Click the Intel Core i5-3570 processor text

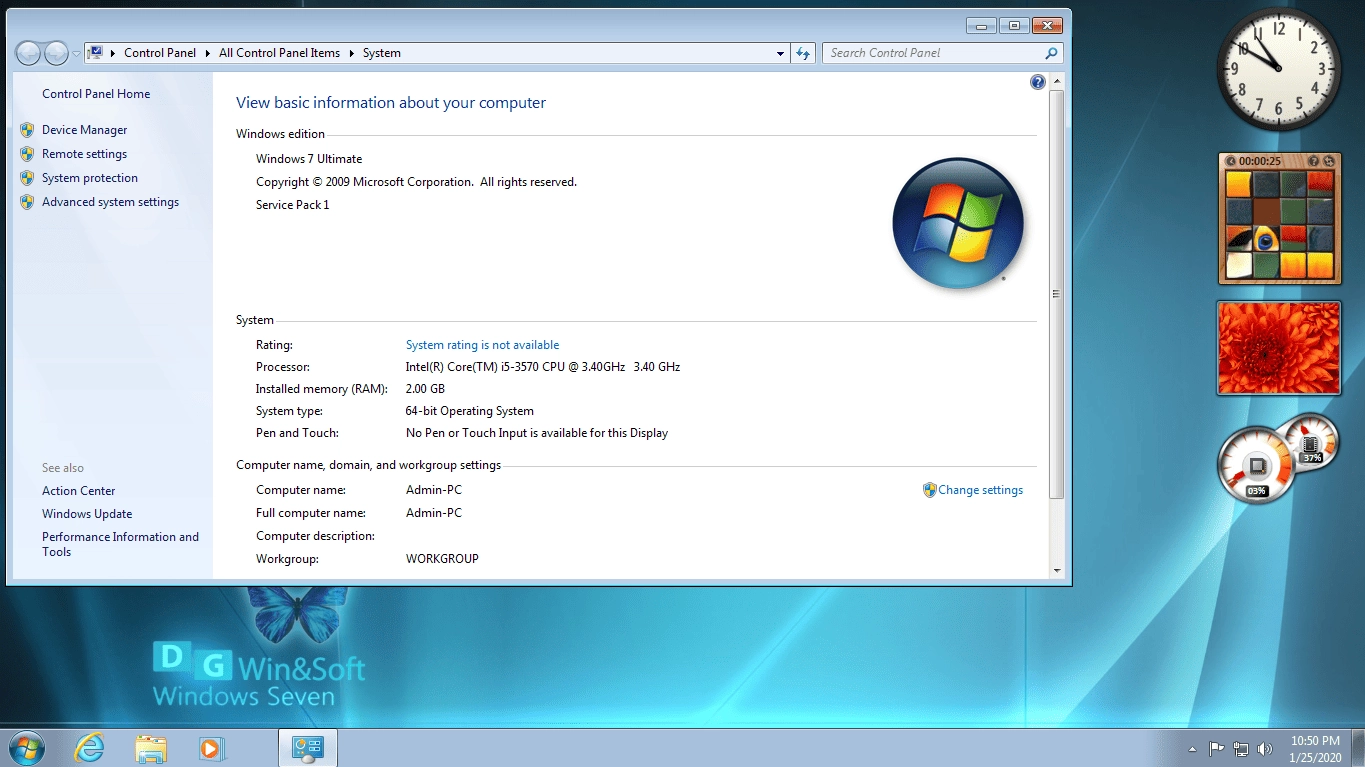(543, 367)
